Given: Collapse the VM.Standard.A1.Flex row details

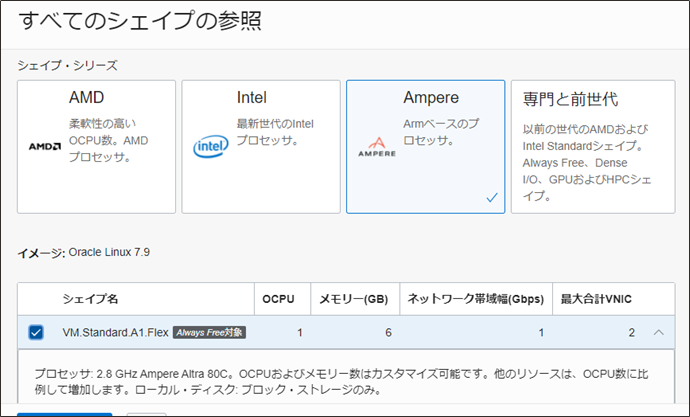Looking at the screenshot, I should pyautogui.click(x=659, y=332).
